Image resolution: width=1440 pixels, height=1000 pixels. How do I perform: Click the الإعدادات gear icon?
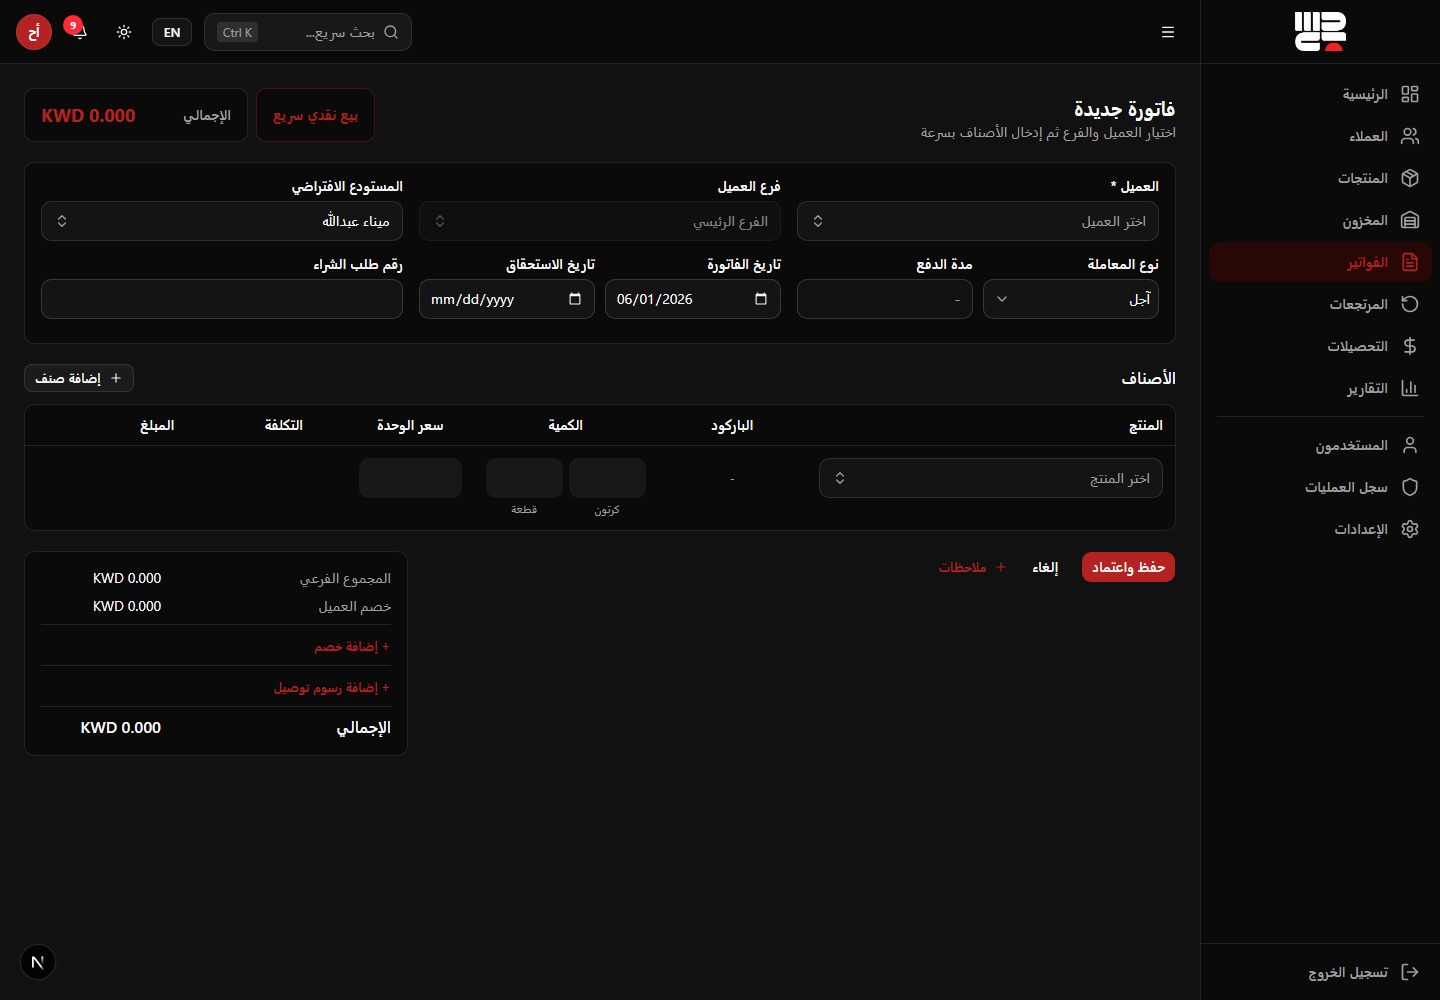pos(1410,529)
